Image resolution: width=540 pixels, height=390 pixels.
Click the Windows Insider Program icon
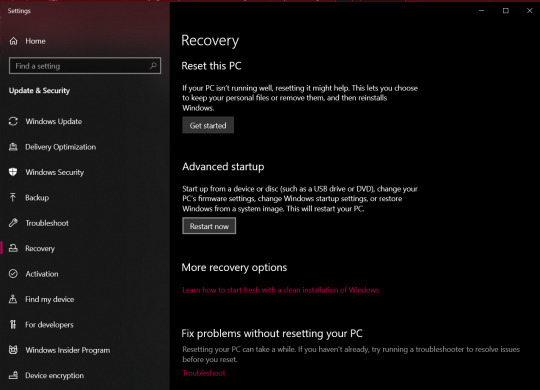click(x=13, y=350)
